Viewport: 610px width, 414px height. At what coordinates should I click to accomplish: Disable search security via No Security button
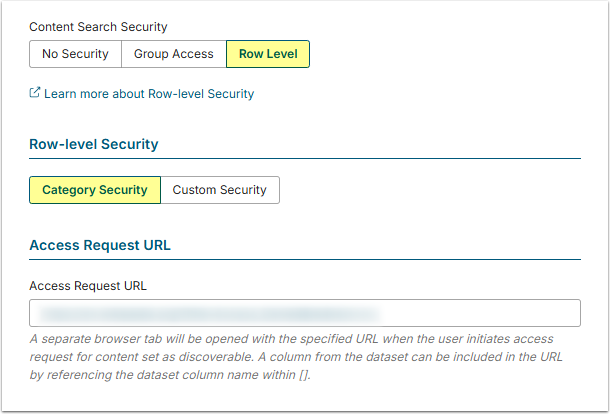coord(75,54)
